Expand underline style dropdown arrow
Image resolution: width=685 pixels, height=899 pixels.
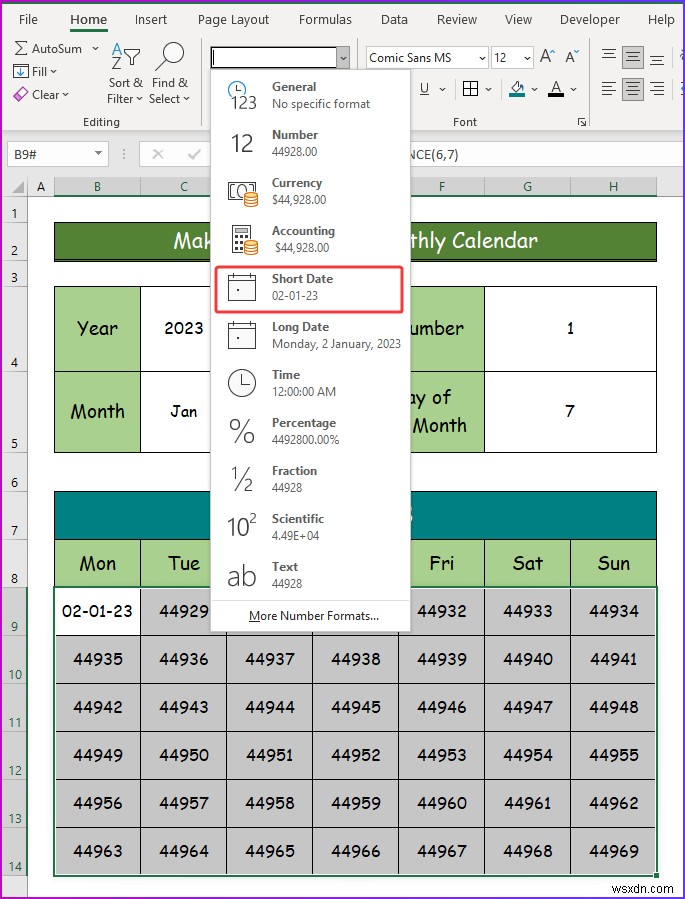[x=443, y=89]
